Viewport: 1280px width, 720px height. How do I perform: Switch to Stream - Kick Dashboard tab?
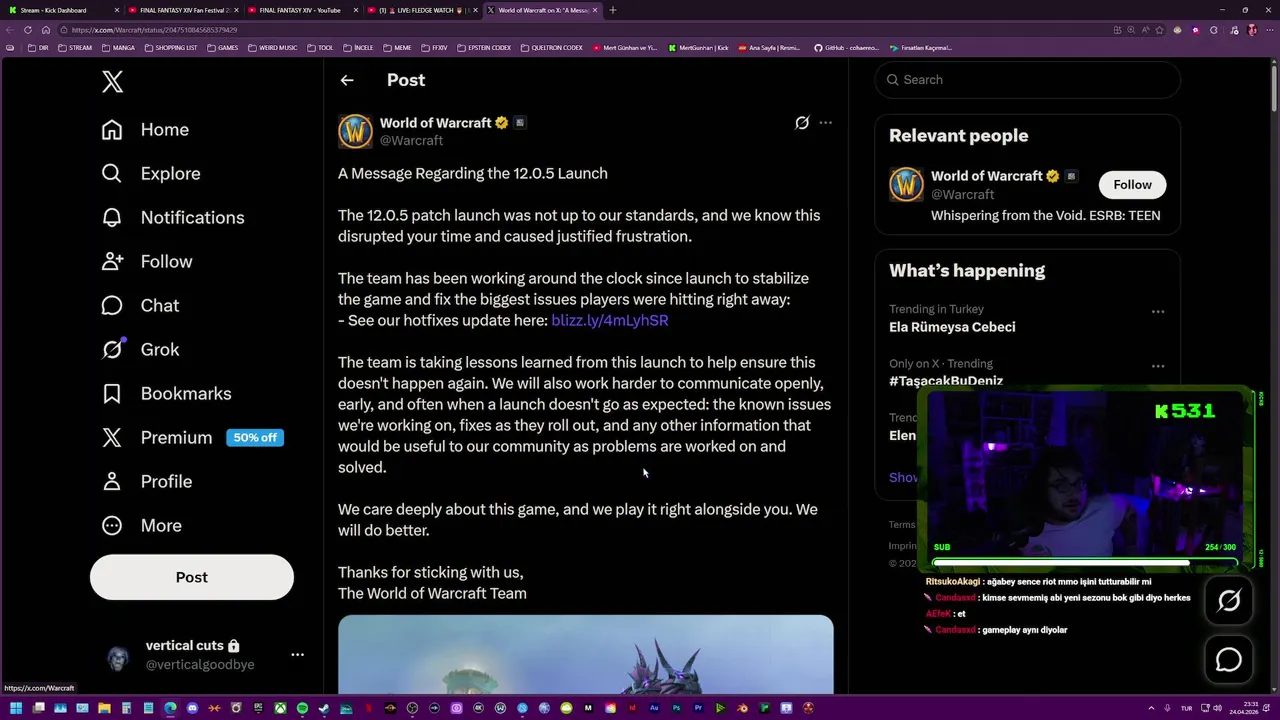60,10
